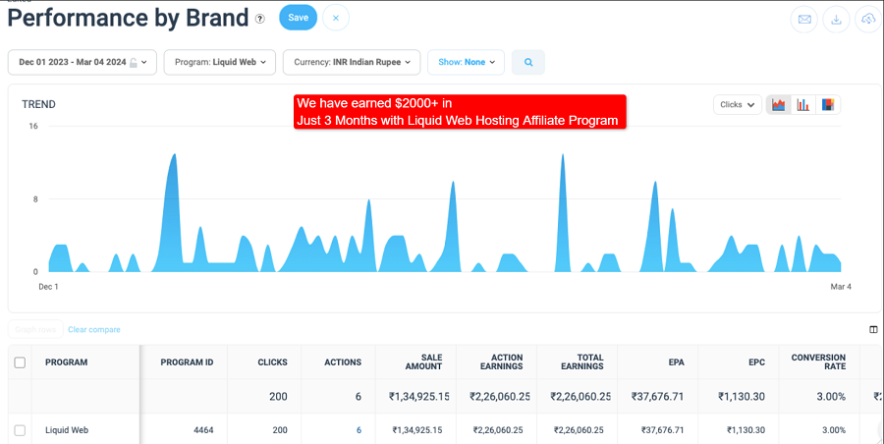This screenshot has width=884, height=444.
Task: Select the area chart view icon
Action: click(x=779, y=105)
